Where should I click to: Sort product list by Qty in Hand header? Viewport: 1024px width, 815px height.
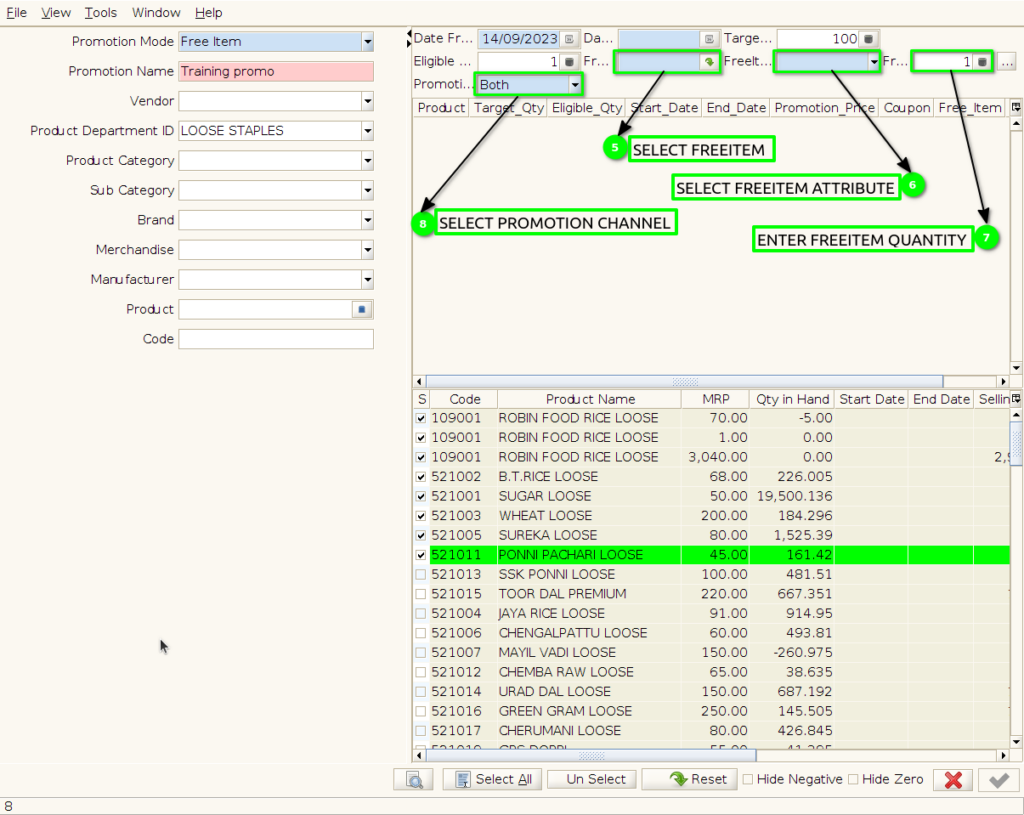coord(793,399)
